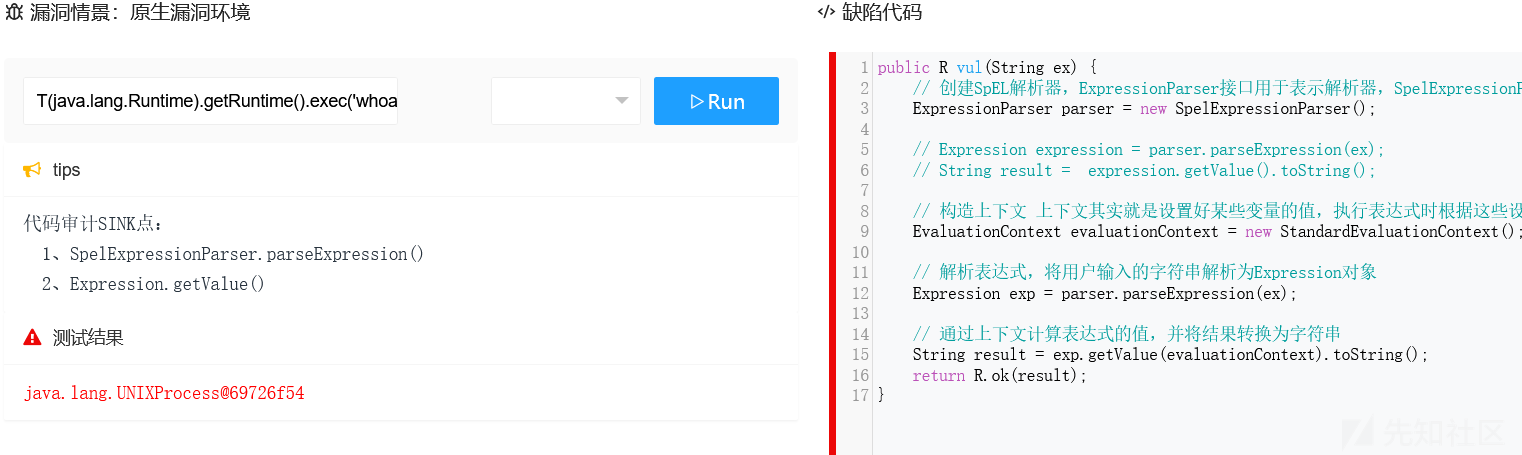Click the comment 解析表达式 on line 11
Image resolution: width=1522 pixels, height=455 pixels.
[1145, 273]
